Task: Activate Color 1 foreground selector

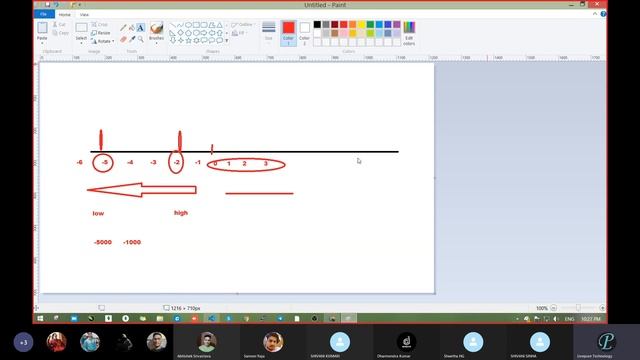Action: pos(288,33)
